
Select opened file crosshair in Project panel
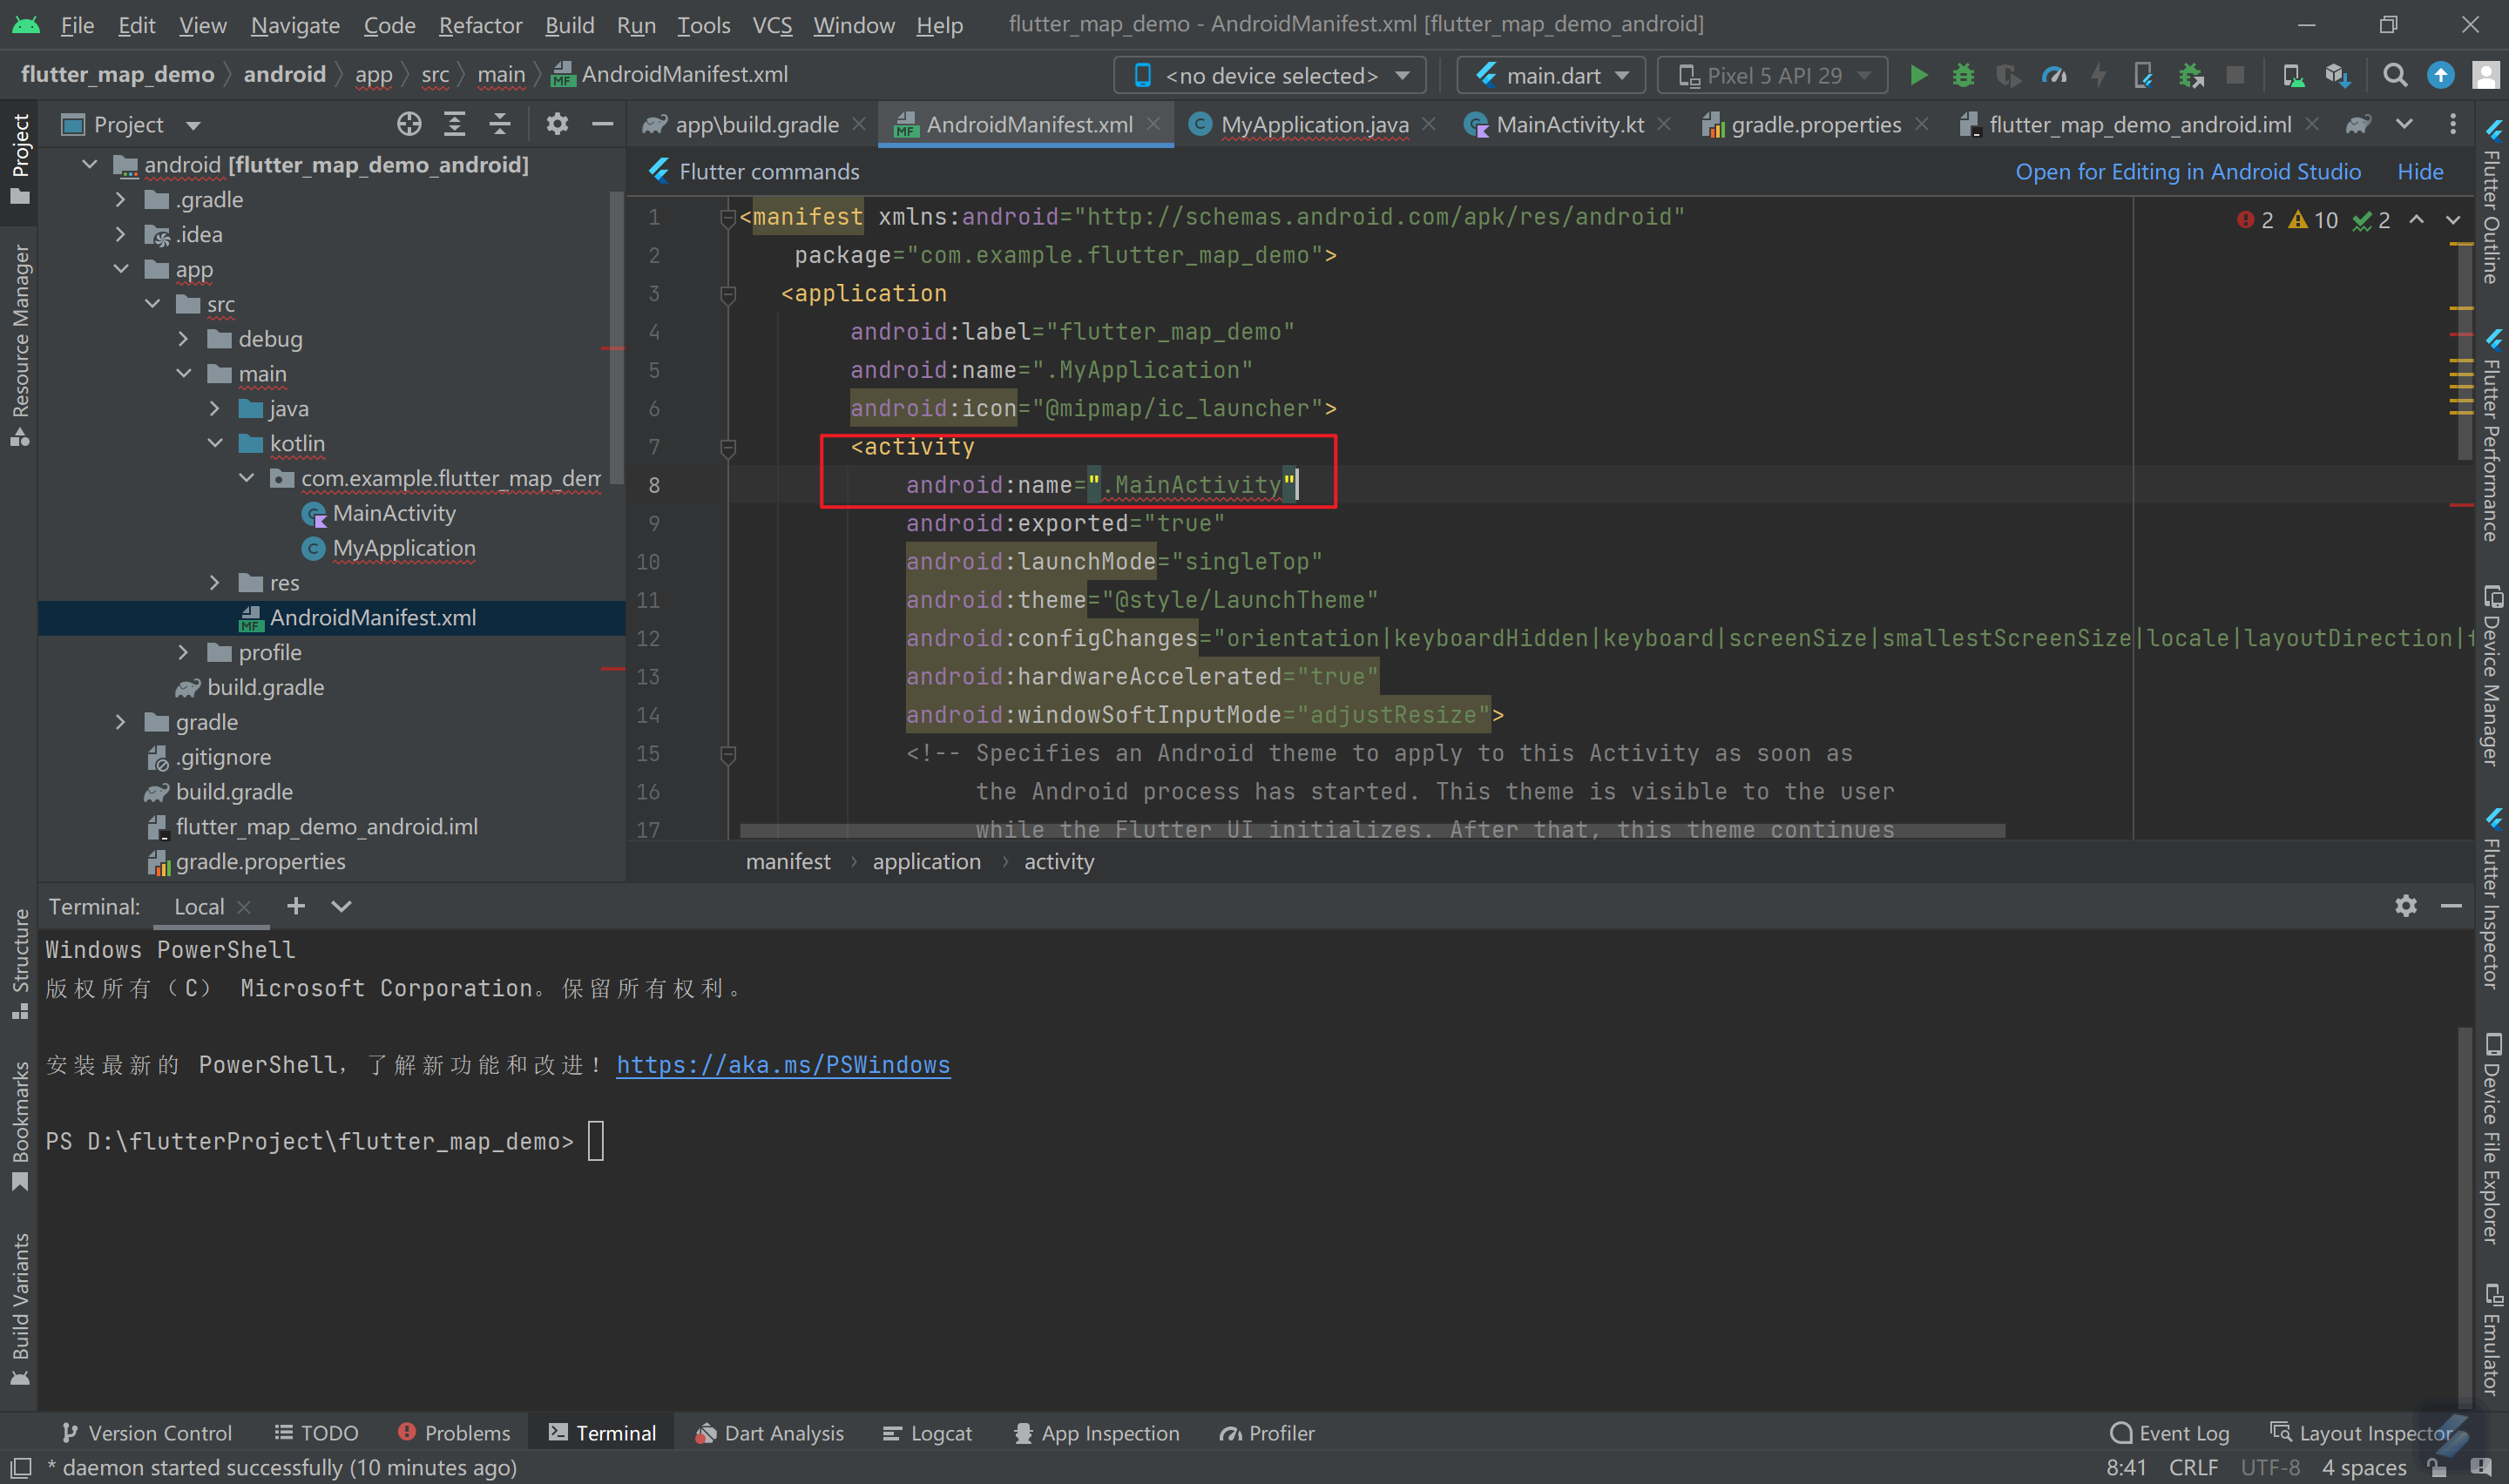pyautogui.click(x=409, y=124)
